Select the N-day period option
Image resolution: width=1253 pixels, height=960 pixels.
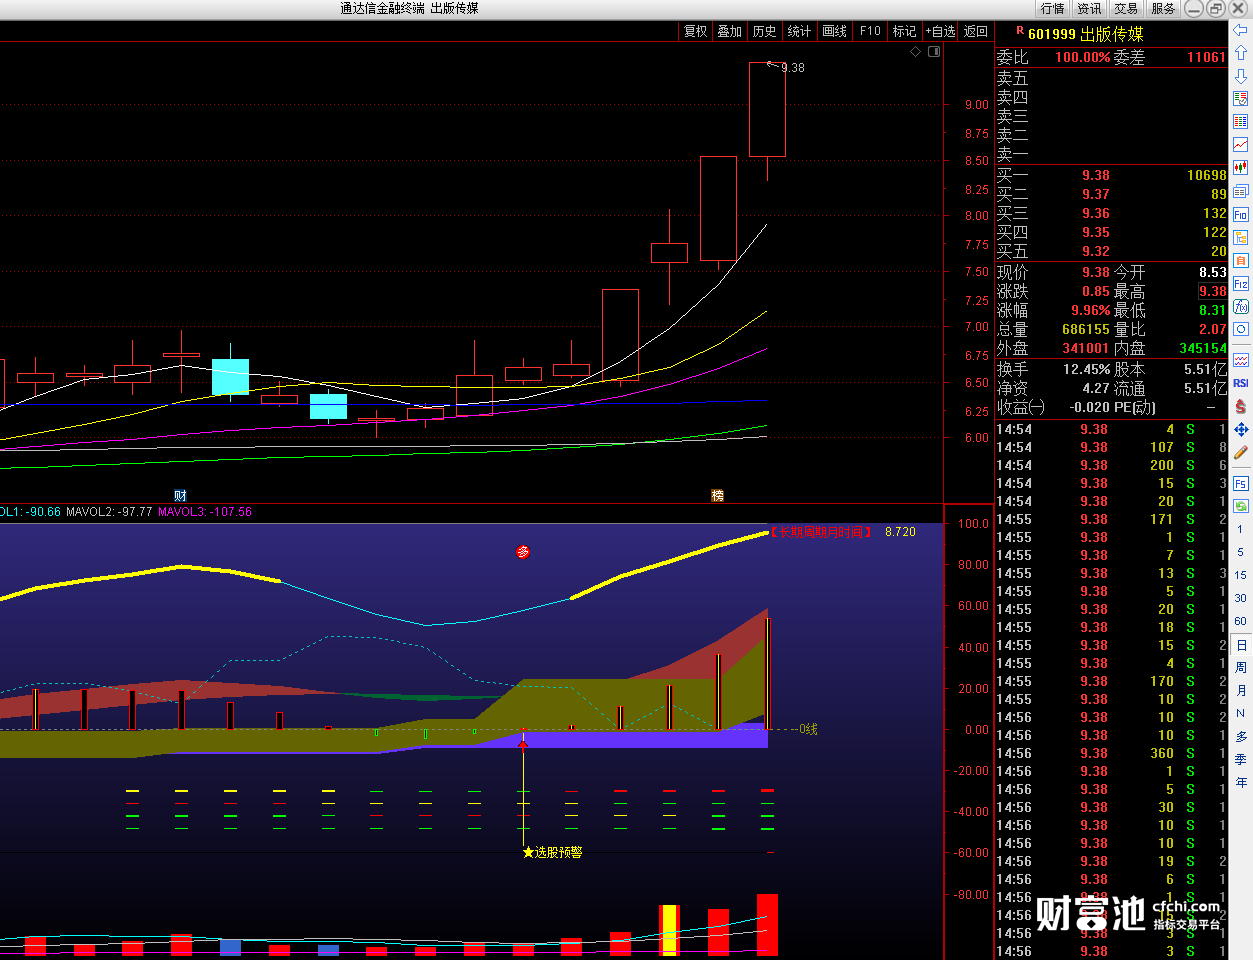coord(1241,714)
